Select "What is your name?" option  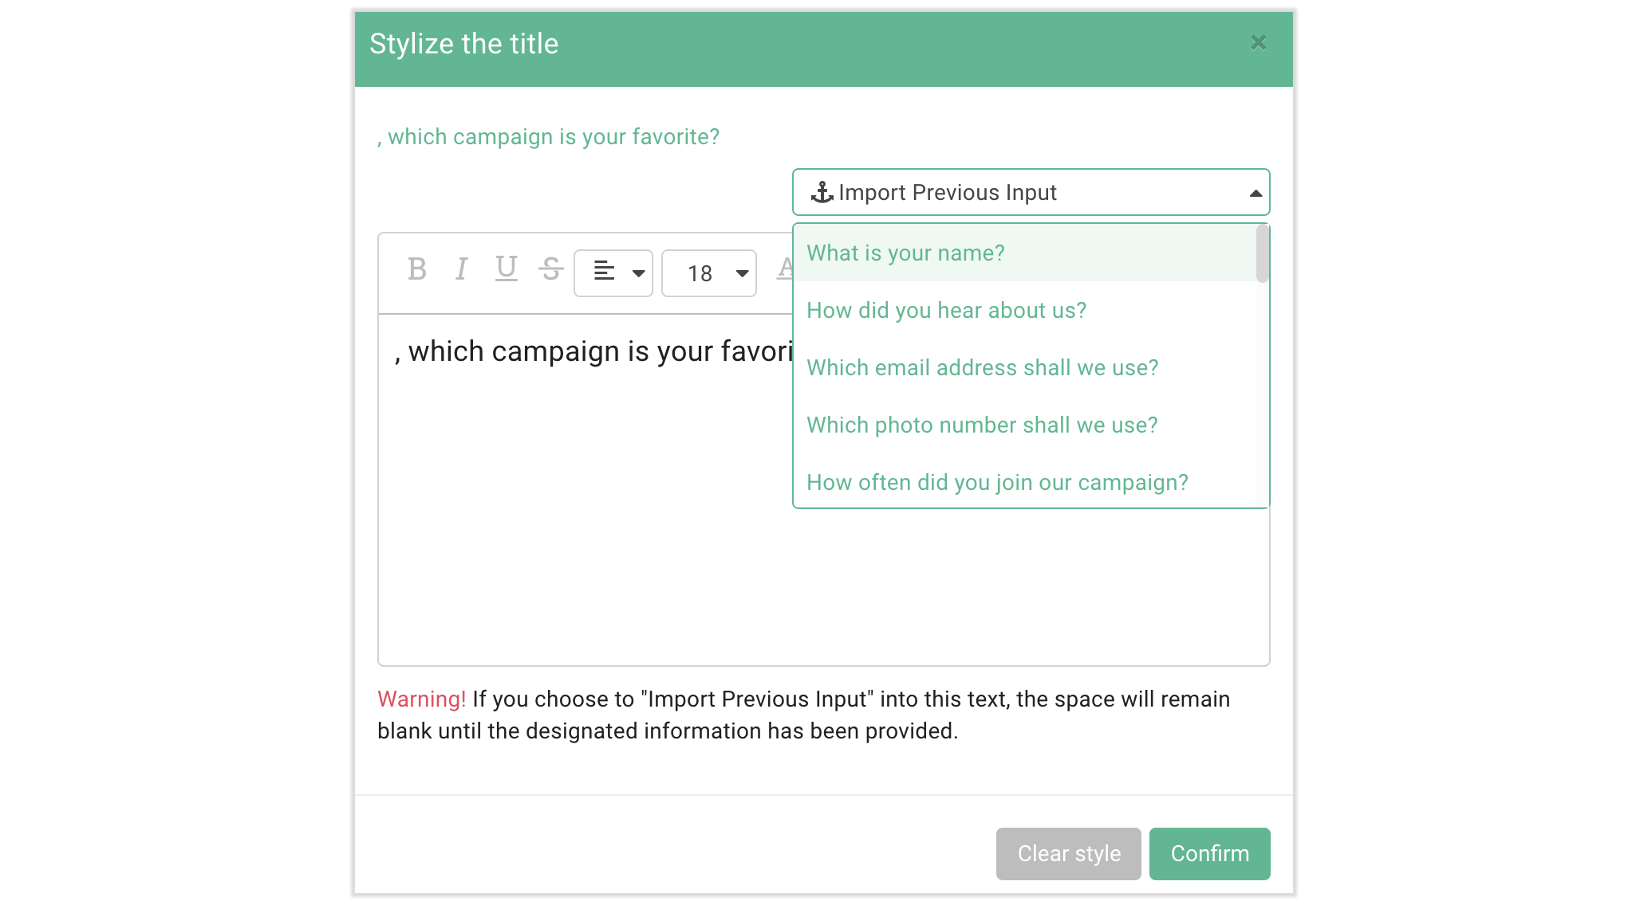[1025, 253]
